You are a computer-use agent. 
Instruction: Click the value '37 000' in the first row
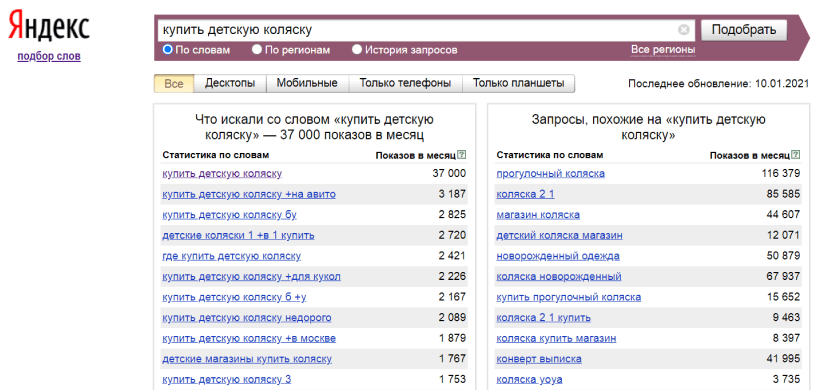pyautogui.click(x=449, y=173)
